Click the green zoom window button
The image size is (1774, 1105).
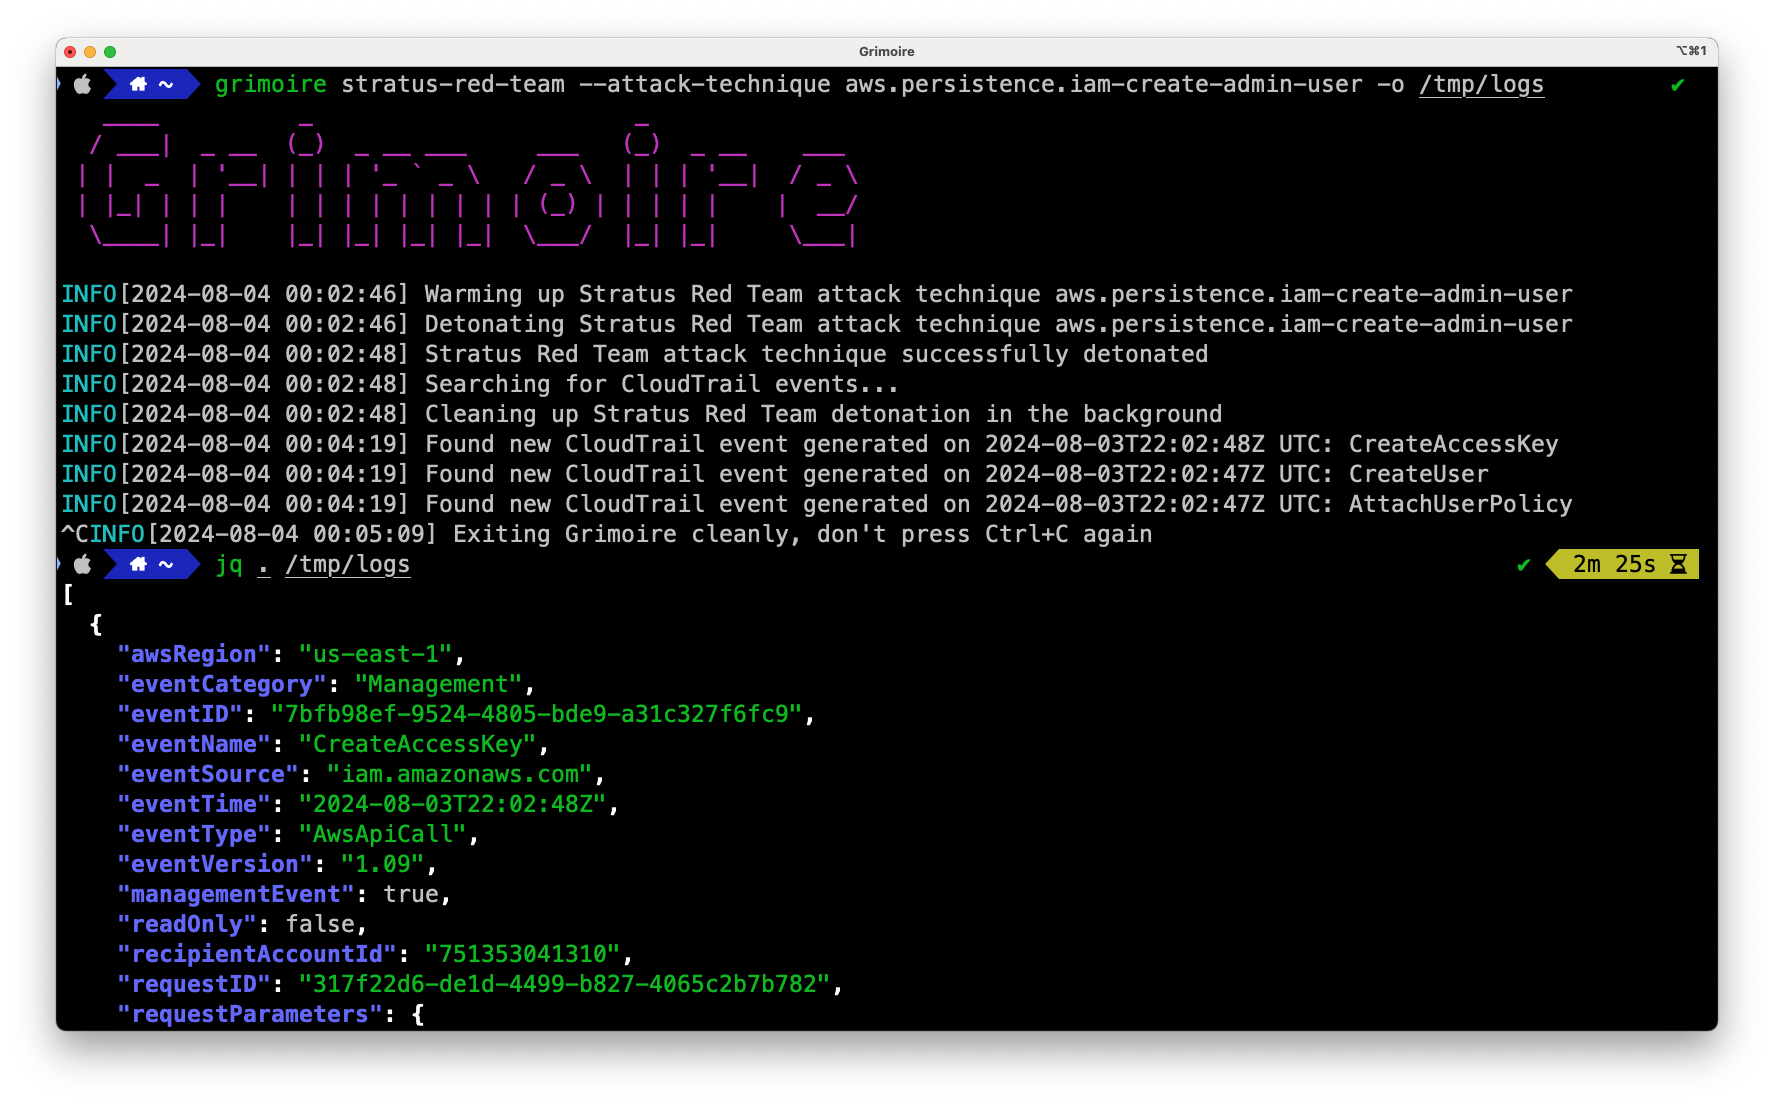(110, 52)
